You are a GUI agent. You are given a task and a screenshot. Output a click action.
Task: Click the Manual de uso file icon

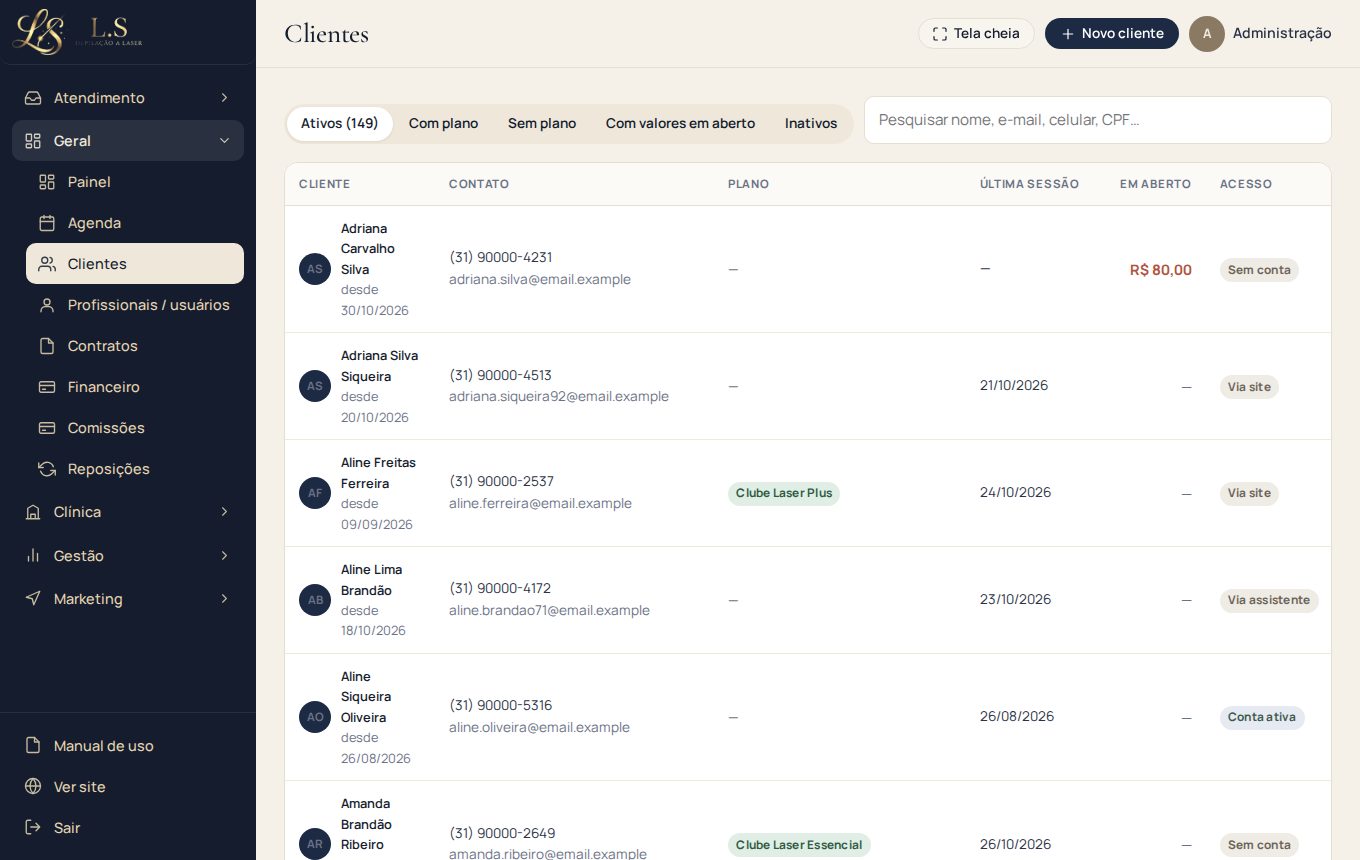pyautogui.click(x=33, y=746)
